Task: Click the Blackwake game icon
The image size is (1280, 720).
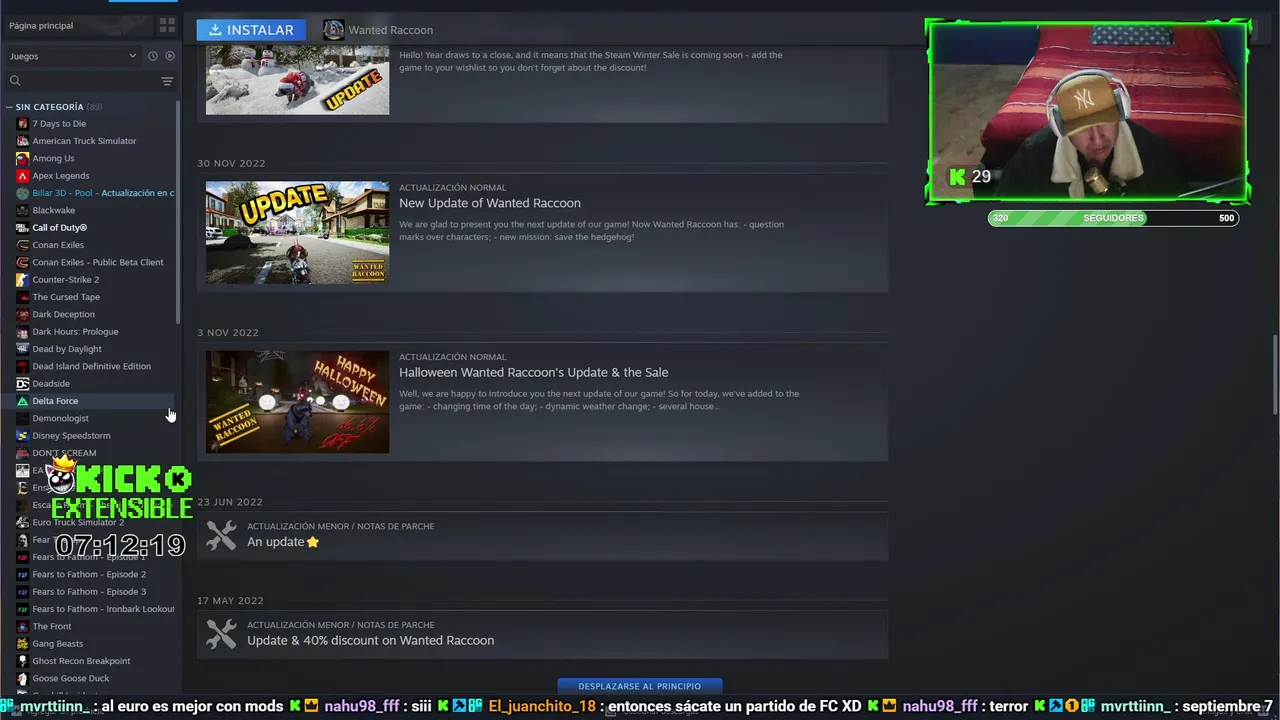Action: coord(23,210)
